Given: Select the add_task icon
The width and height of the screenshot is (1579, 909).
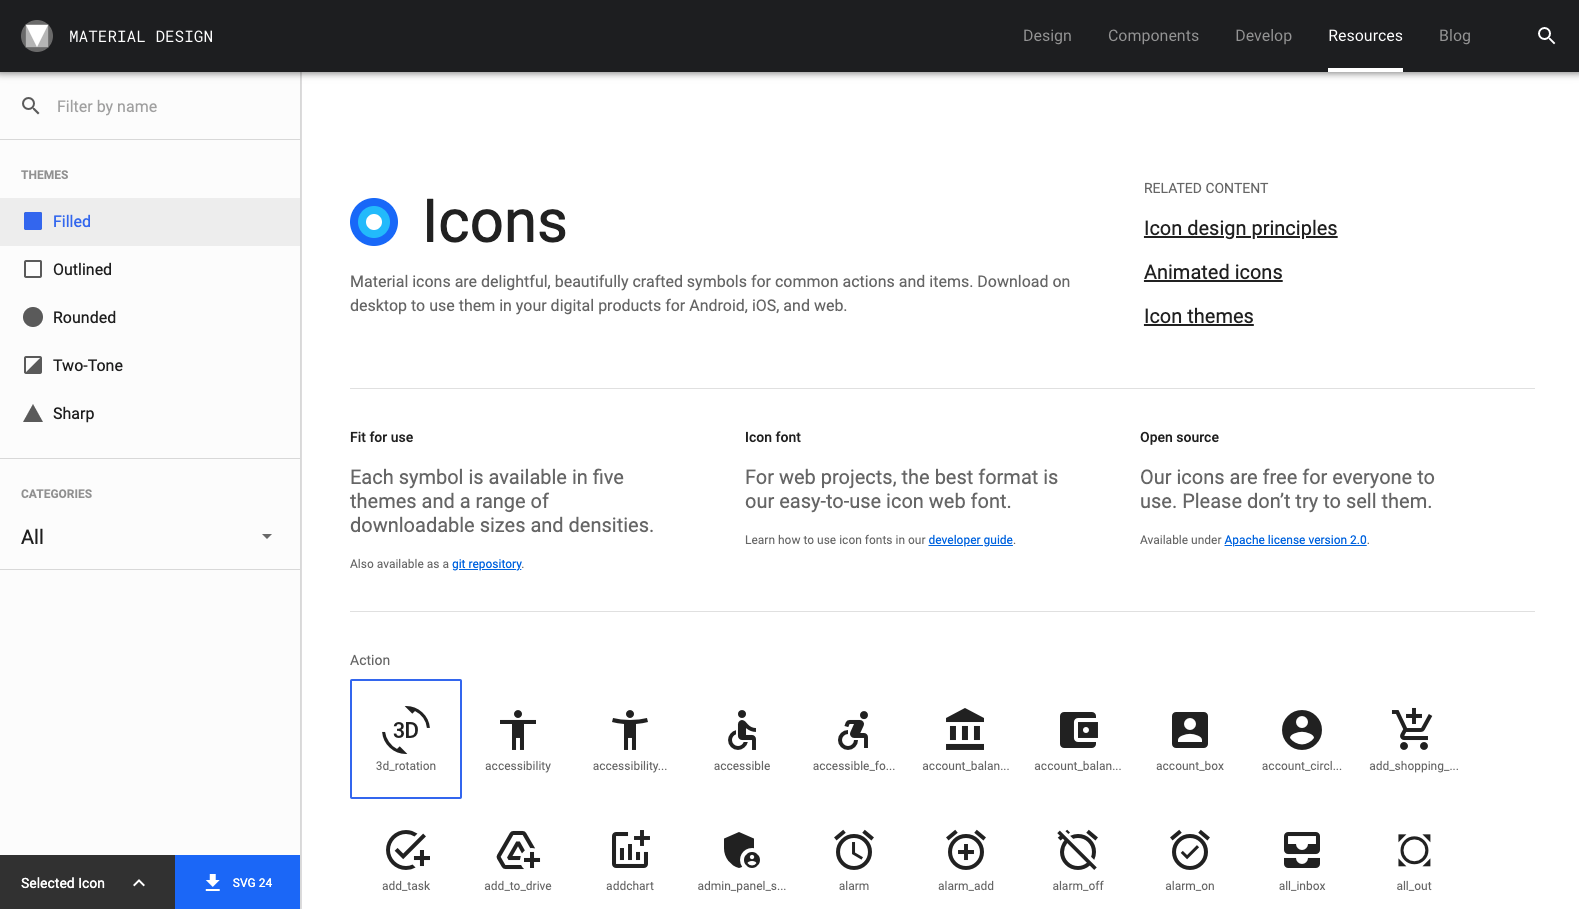Looking at the screenshot, I should pyautogui.click(x=406, y=859).
